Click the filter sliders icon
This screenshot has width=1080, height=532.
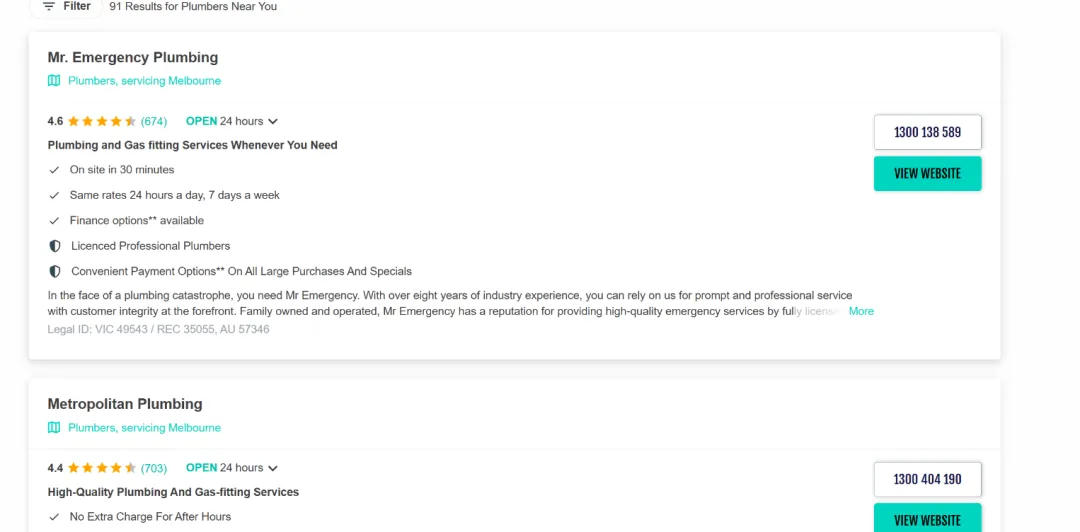(x=49, y=7)
